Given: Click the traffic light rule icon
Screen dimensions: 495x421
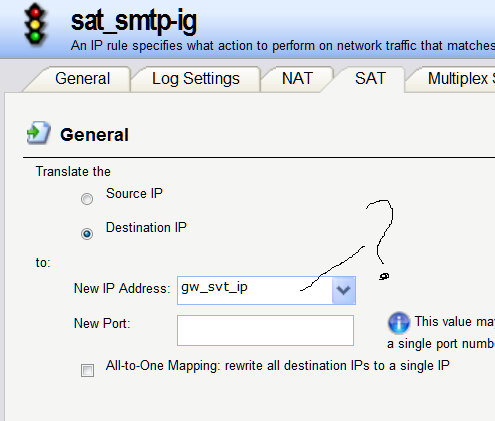Looking at the screenshot, I should coord(35,24).
